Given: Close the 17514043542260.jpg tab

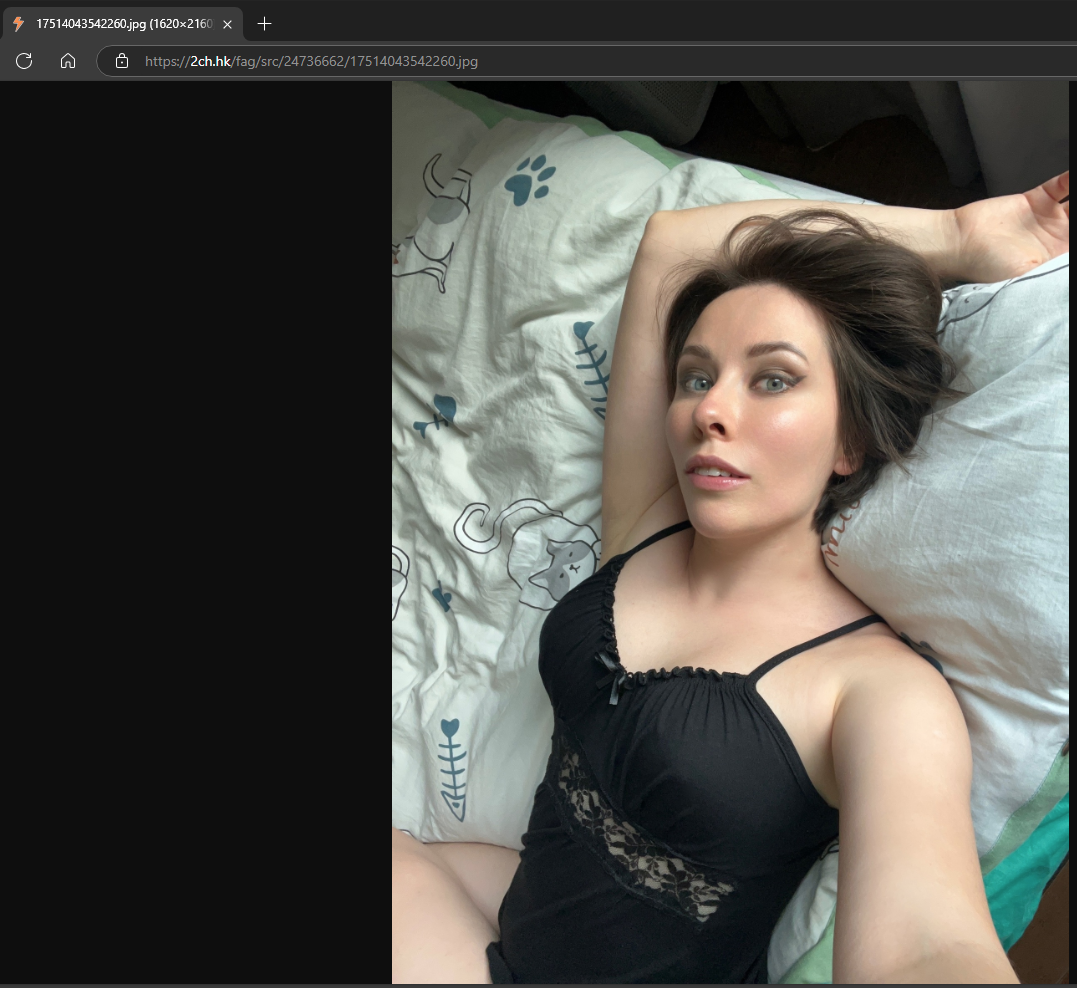Looking at the screenshot, I should tap(227, 24).
